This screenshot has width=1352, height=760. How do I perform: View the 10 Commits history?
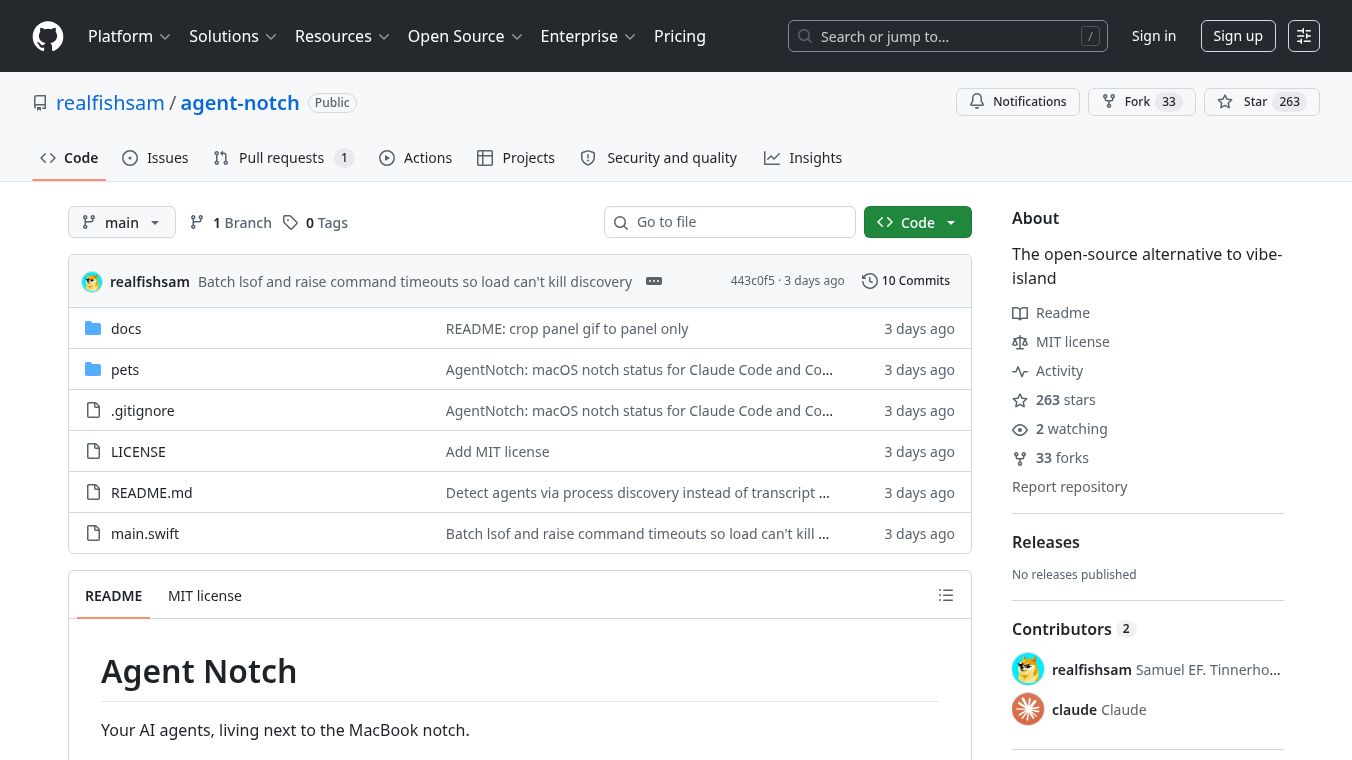click(x=906, y=281)
